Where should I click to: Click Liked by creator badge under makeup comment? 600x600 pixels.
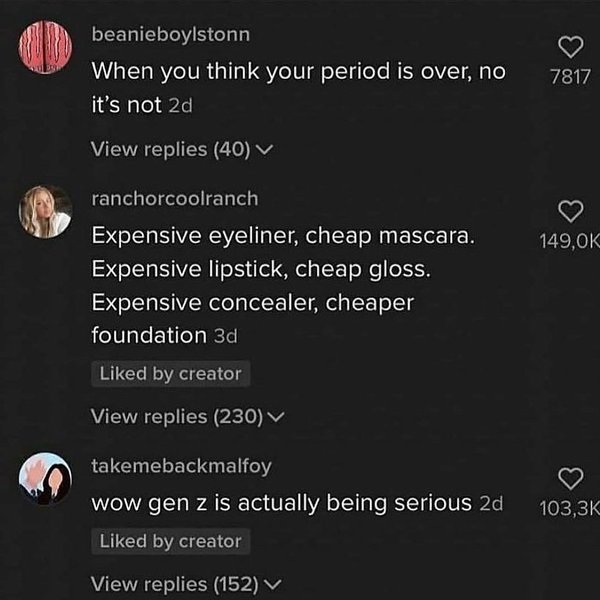170,374
